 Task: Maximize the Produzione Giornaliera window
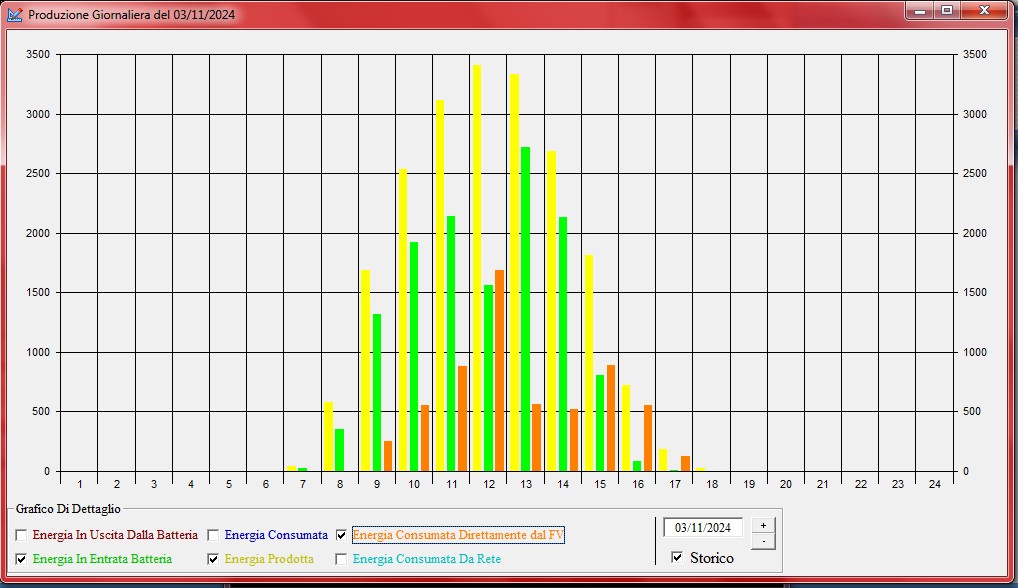946,10
